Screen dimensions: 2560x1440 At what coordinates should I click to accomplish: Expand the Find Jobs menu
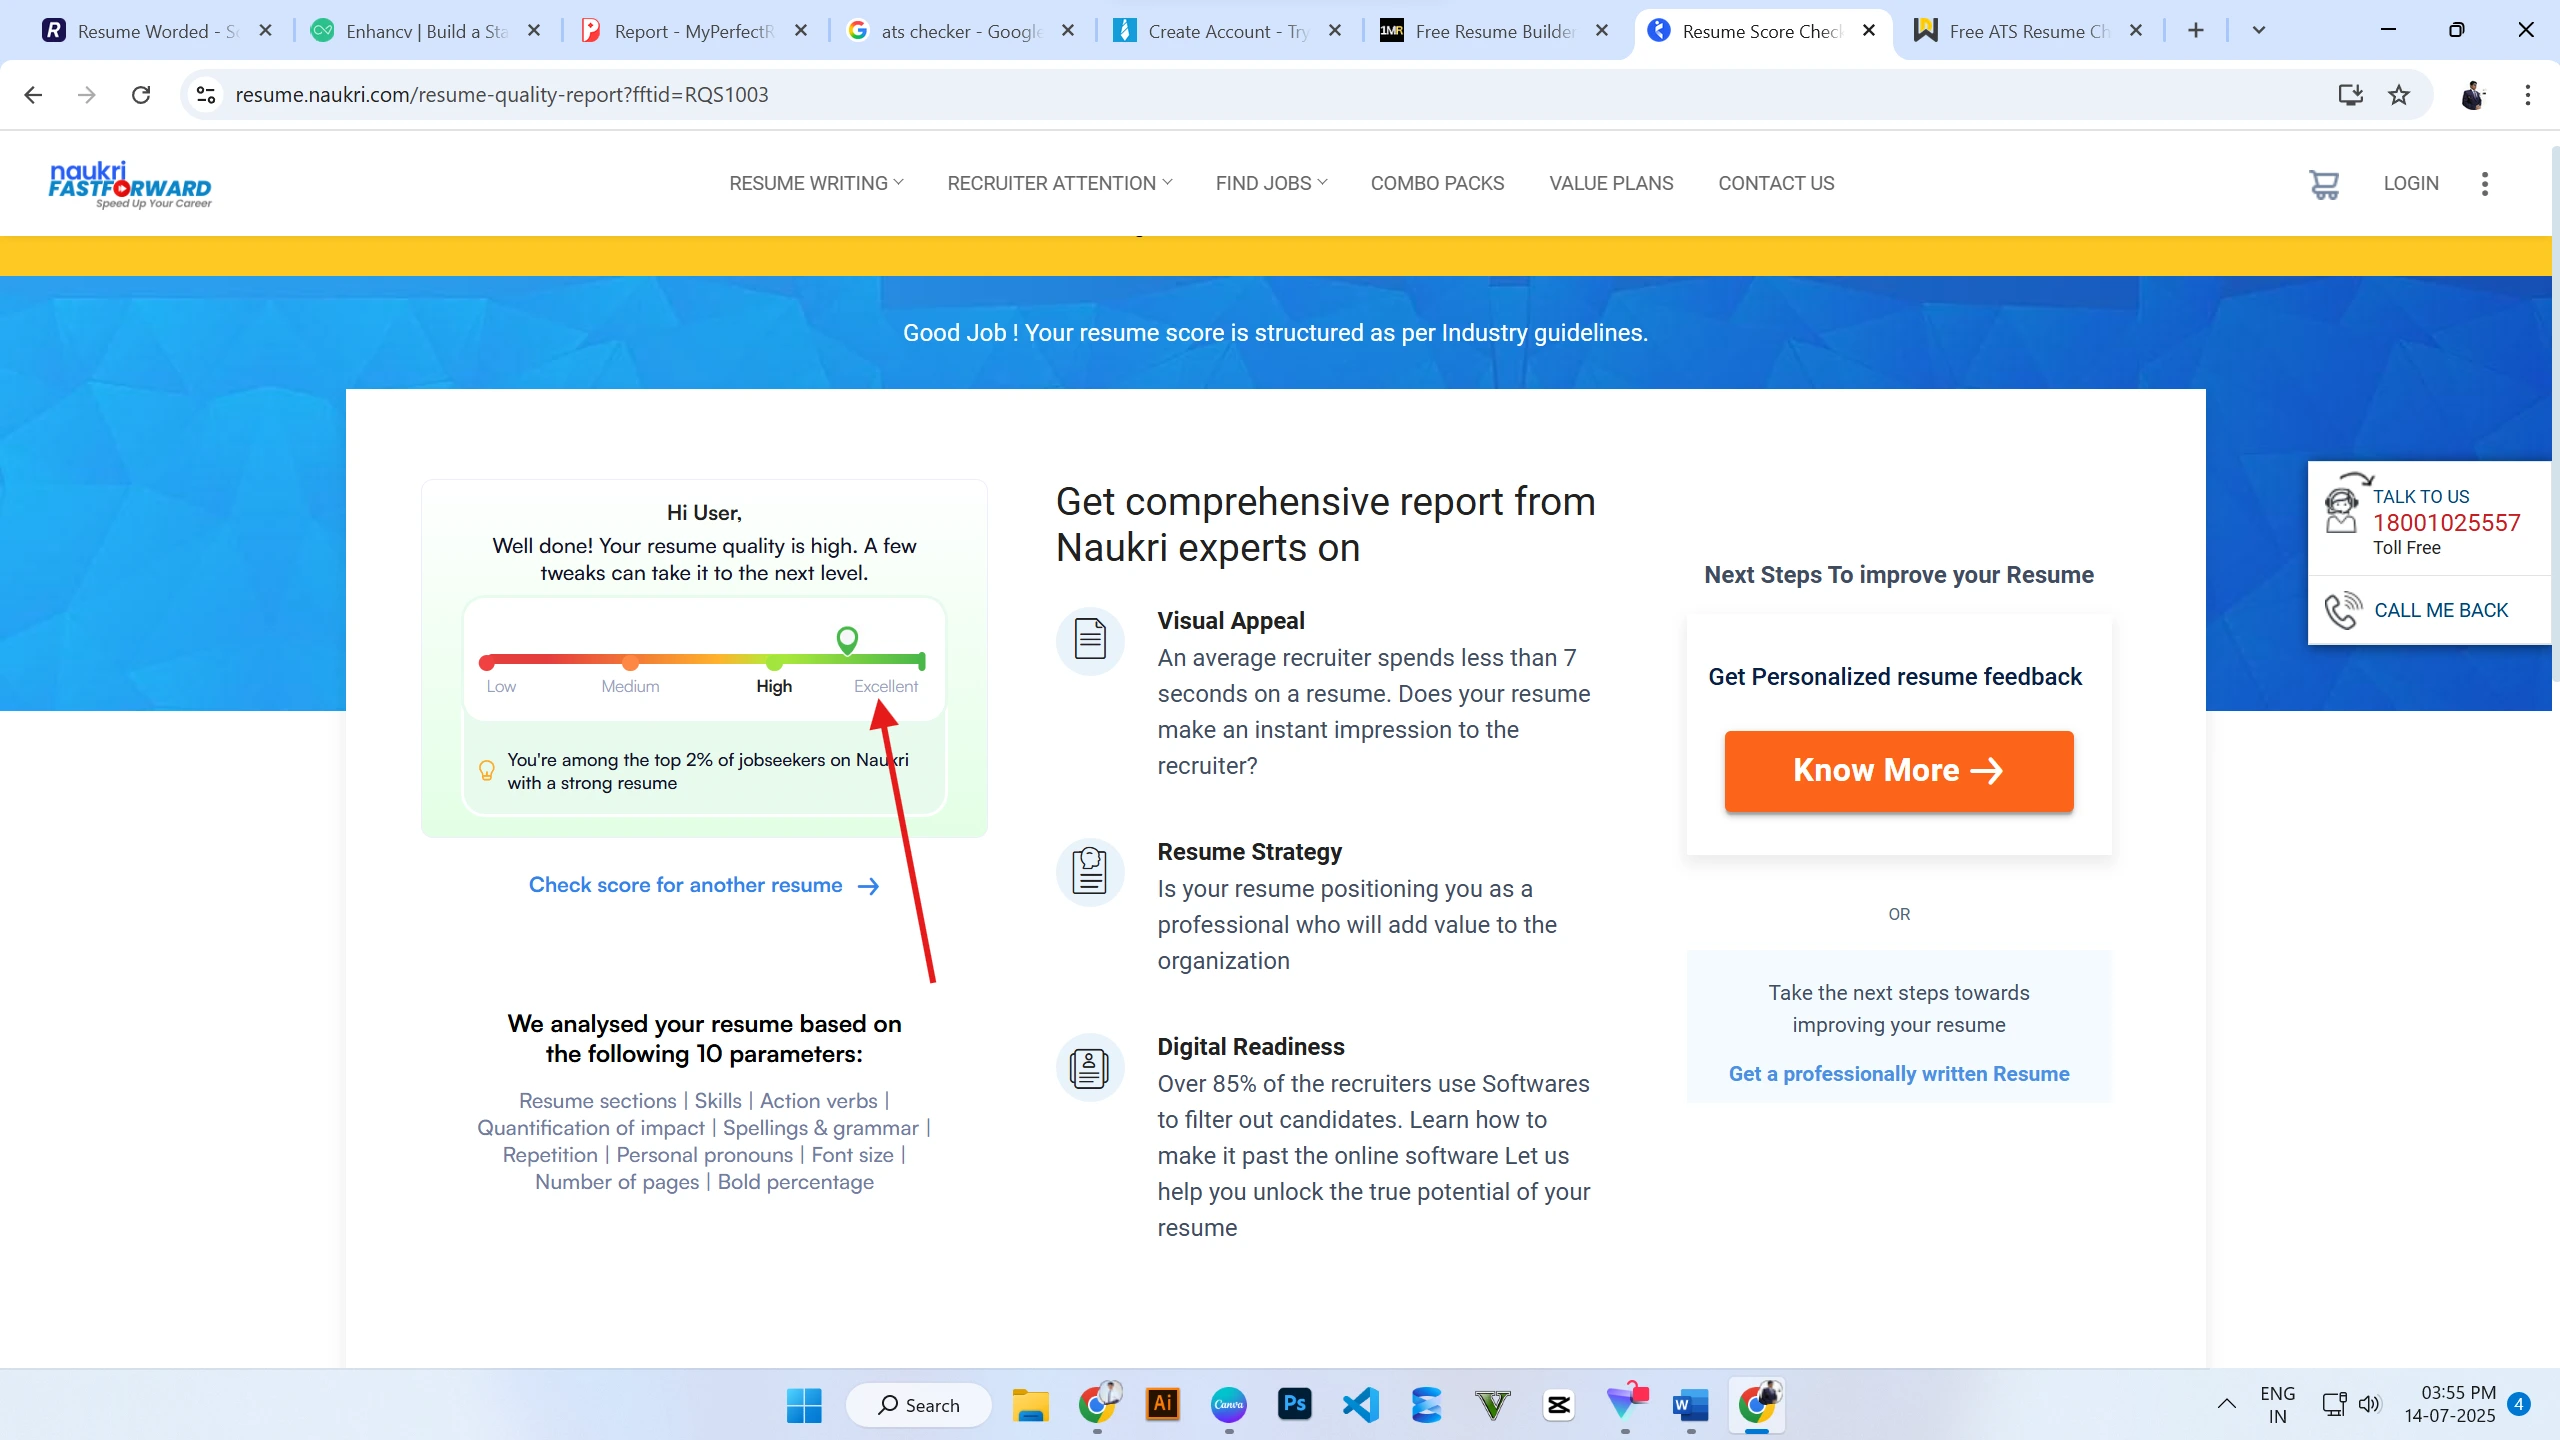(x=1271, y=184)
